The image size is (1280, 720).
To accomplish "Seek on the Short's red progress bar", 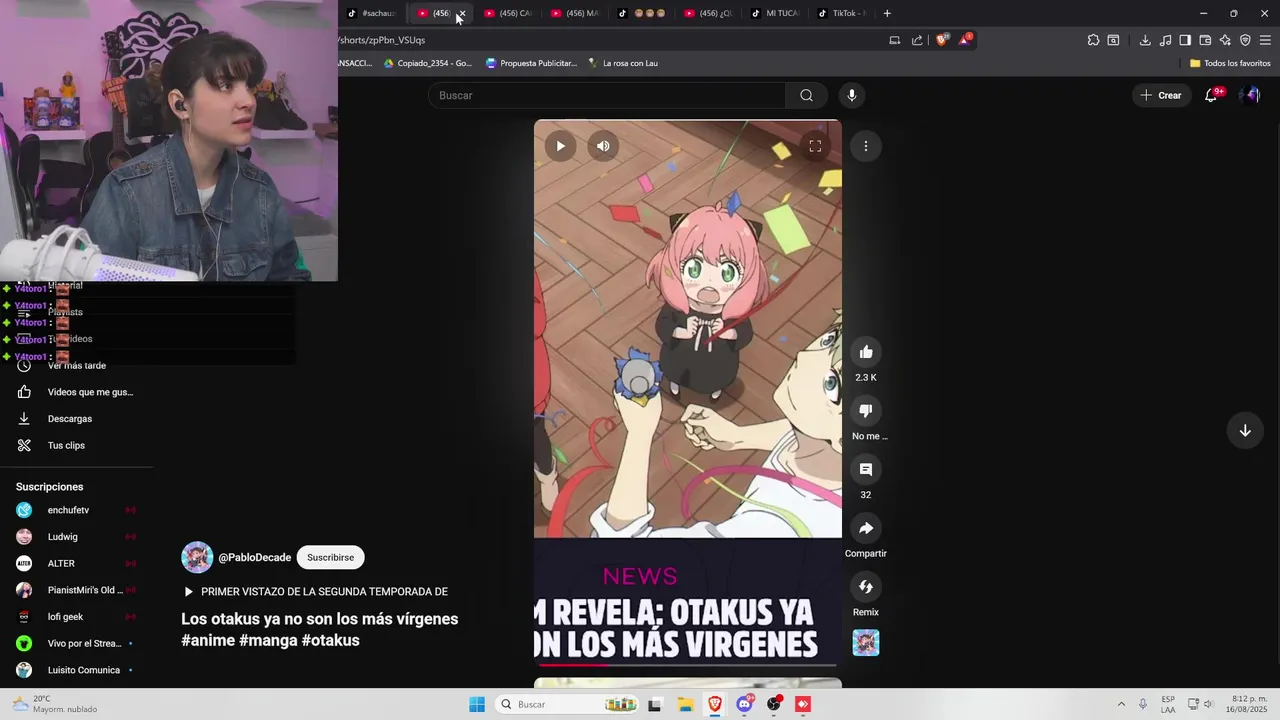I will pyautogui.click(x=687, y=663).
